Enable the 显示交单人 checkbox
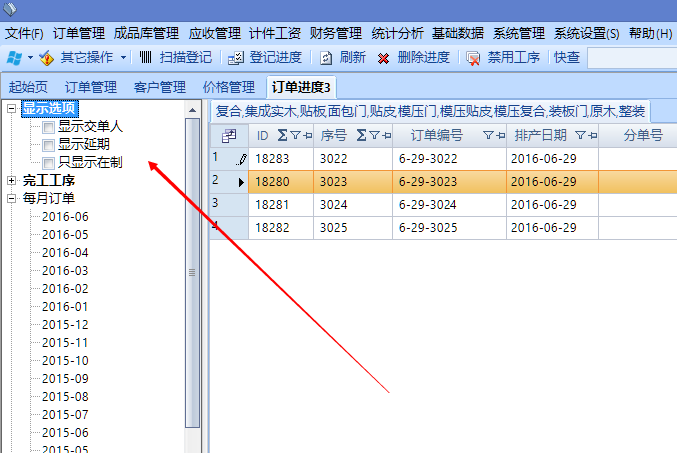Viewport: 677px width, 453px height. [48, 127]
